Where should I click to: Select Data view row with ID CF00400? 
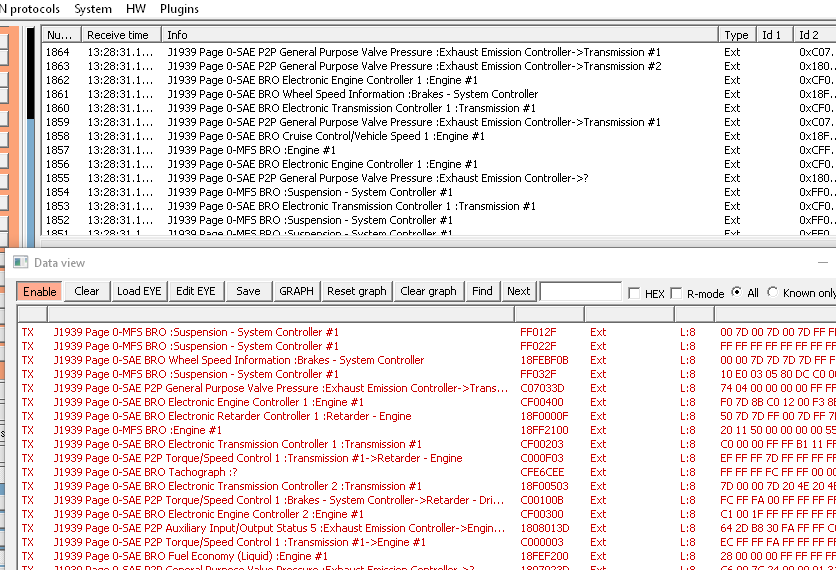click(427, 402)
